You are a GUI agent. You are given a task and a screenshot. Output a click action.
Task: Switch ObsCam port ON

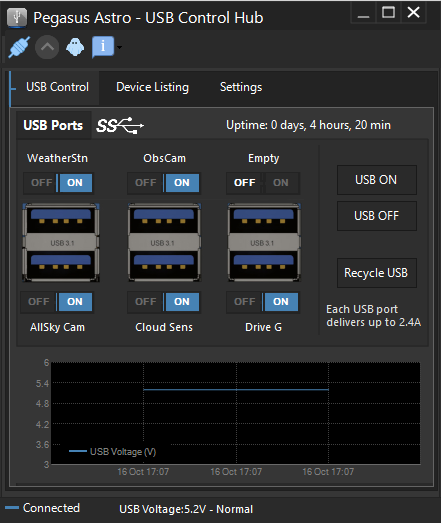coord(182,183)
